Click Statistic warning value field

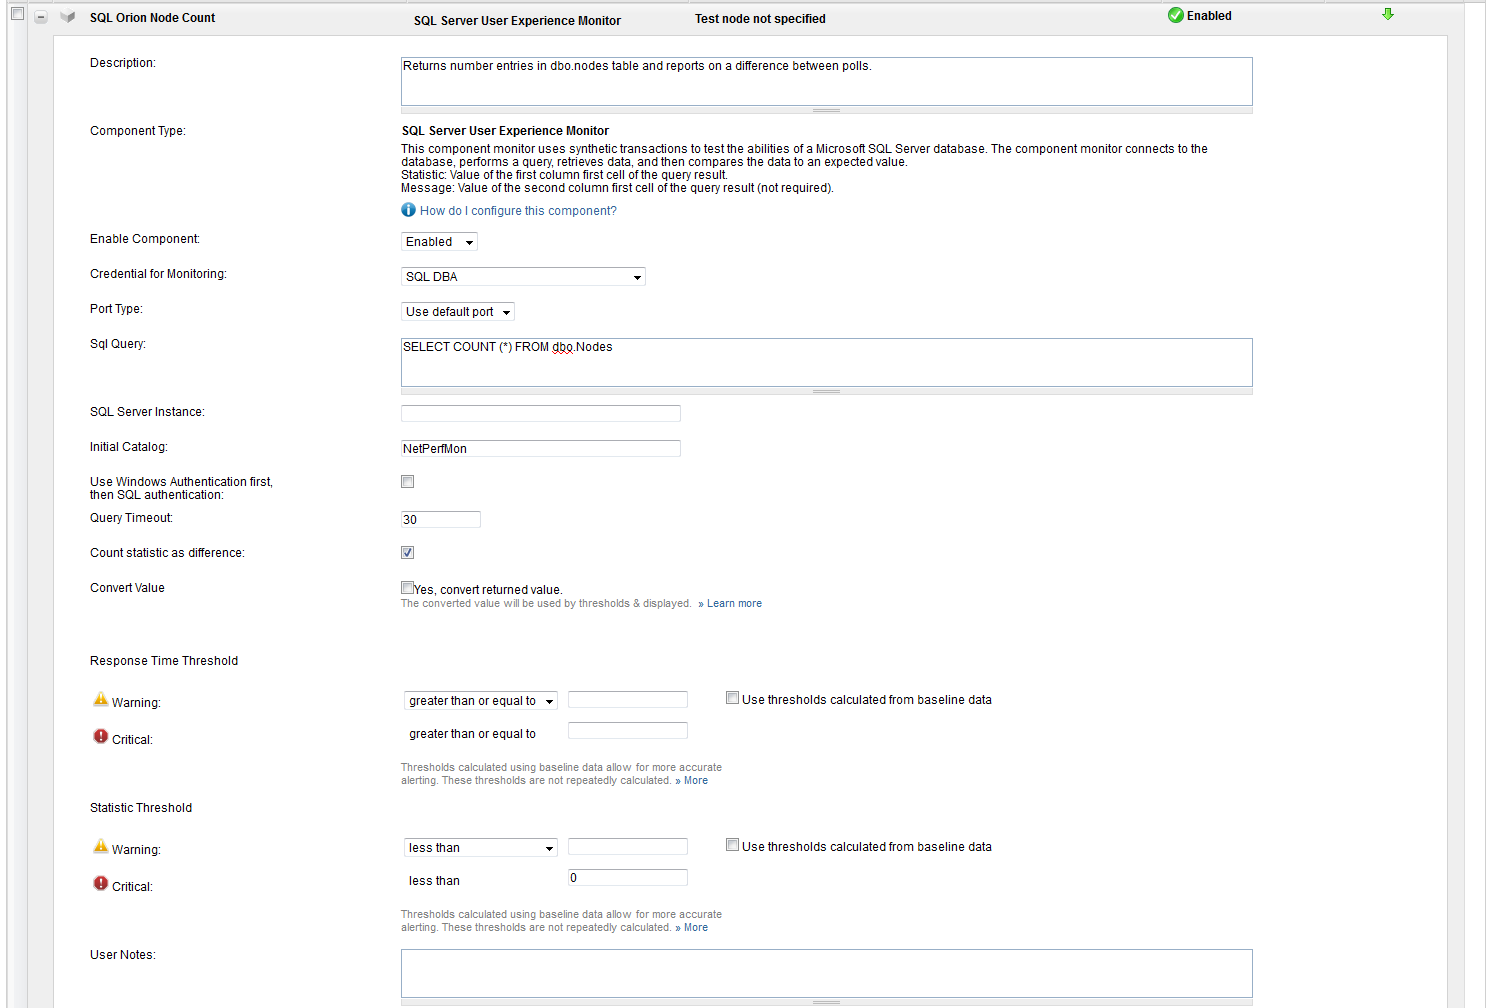tap(628, 847)
